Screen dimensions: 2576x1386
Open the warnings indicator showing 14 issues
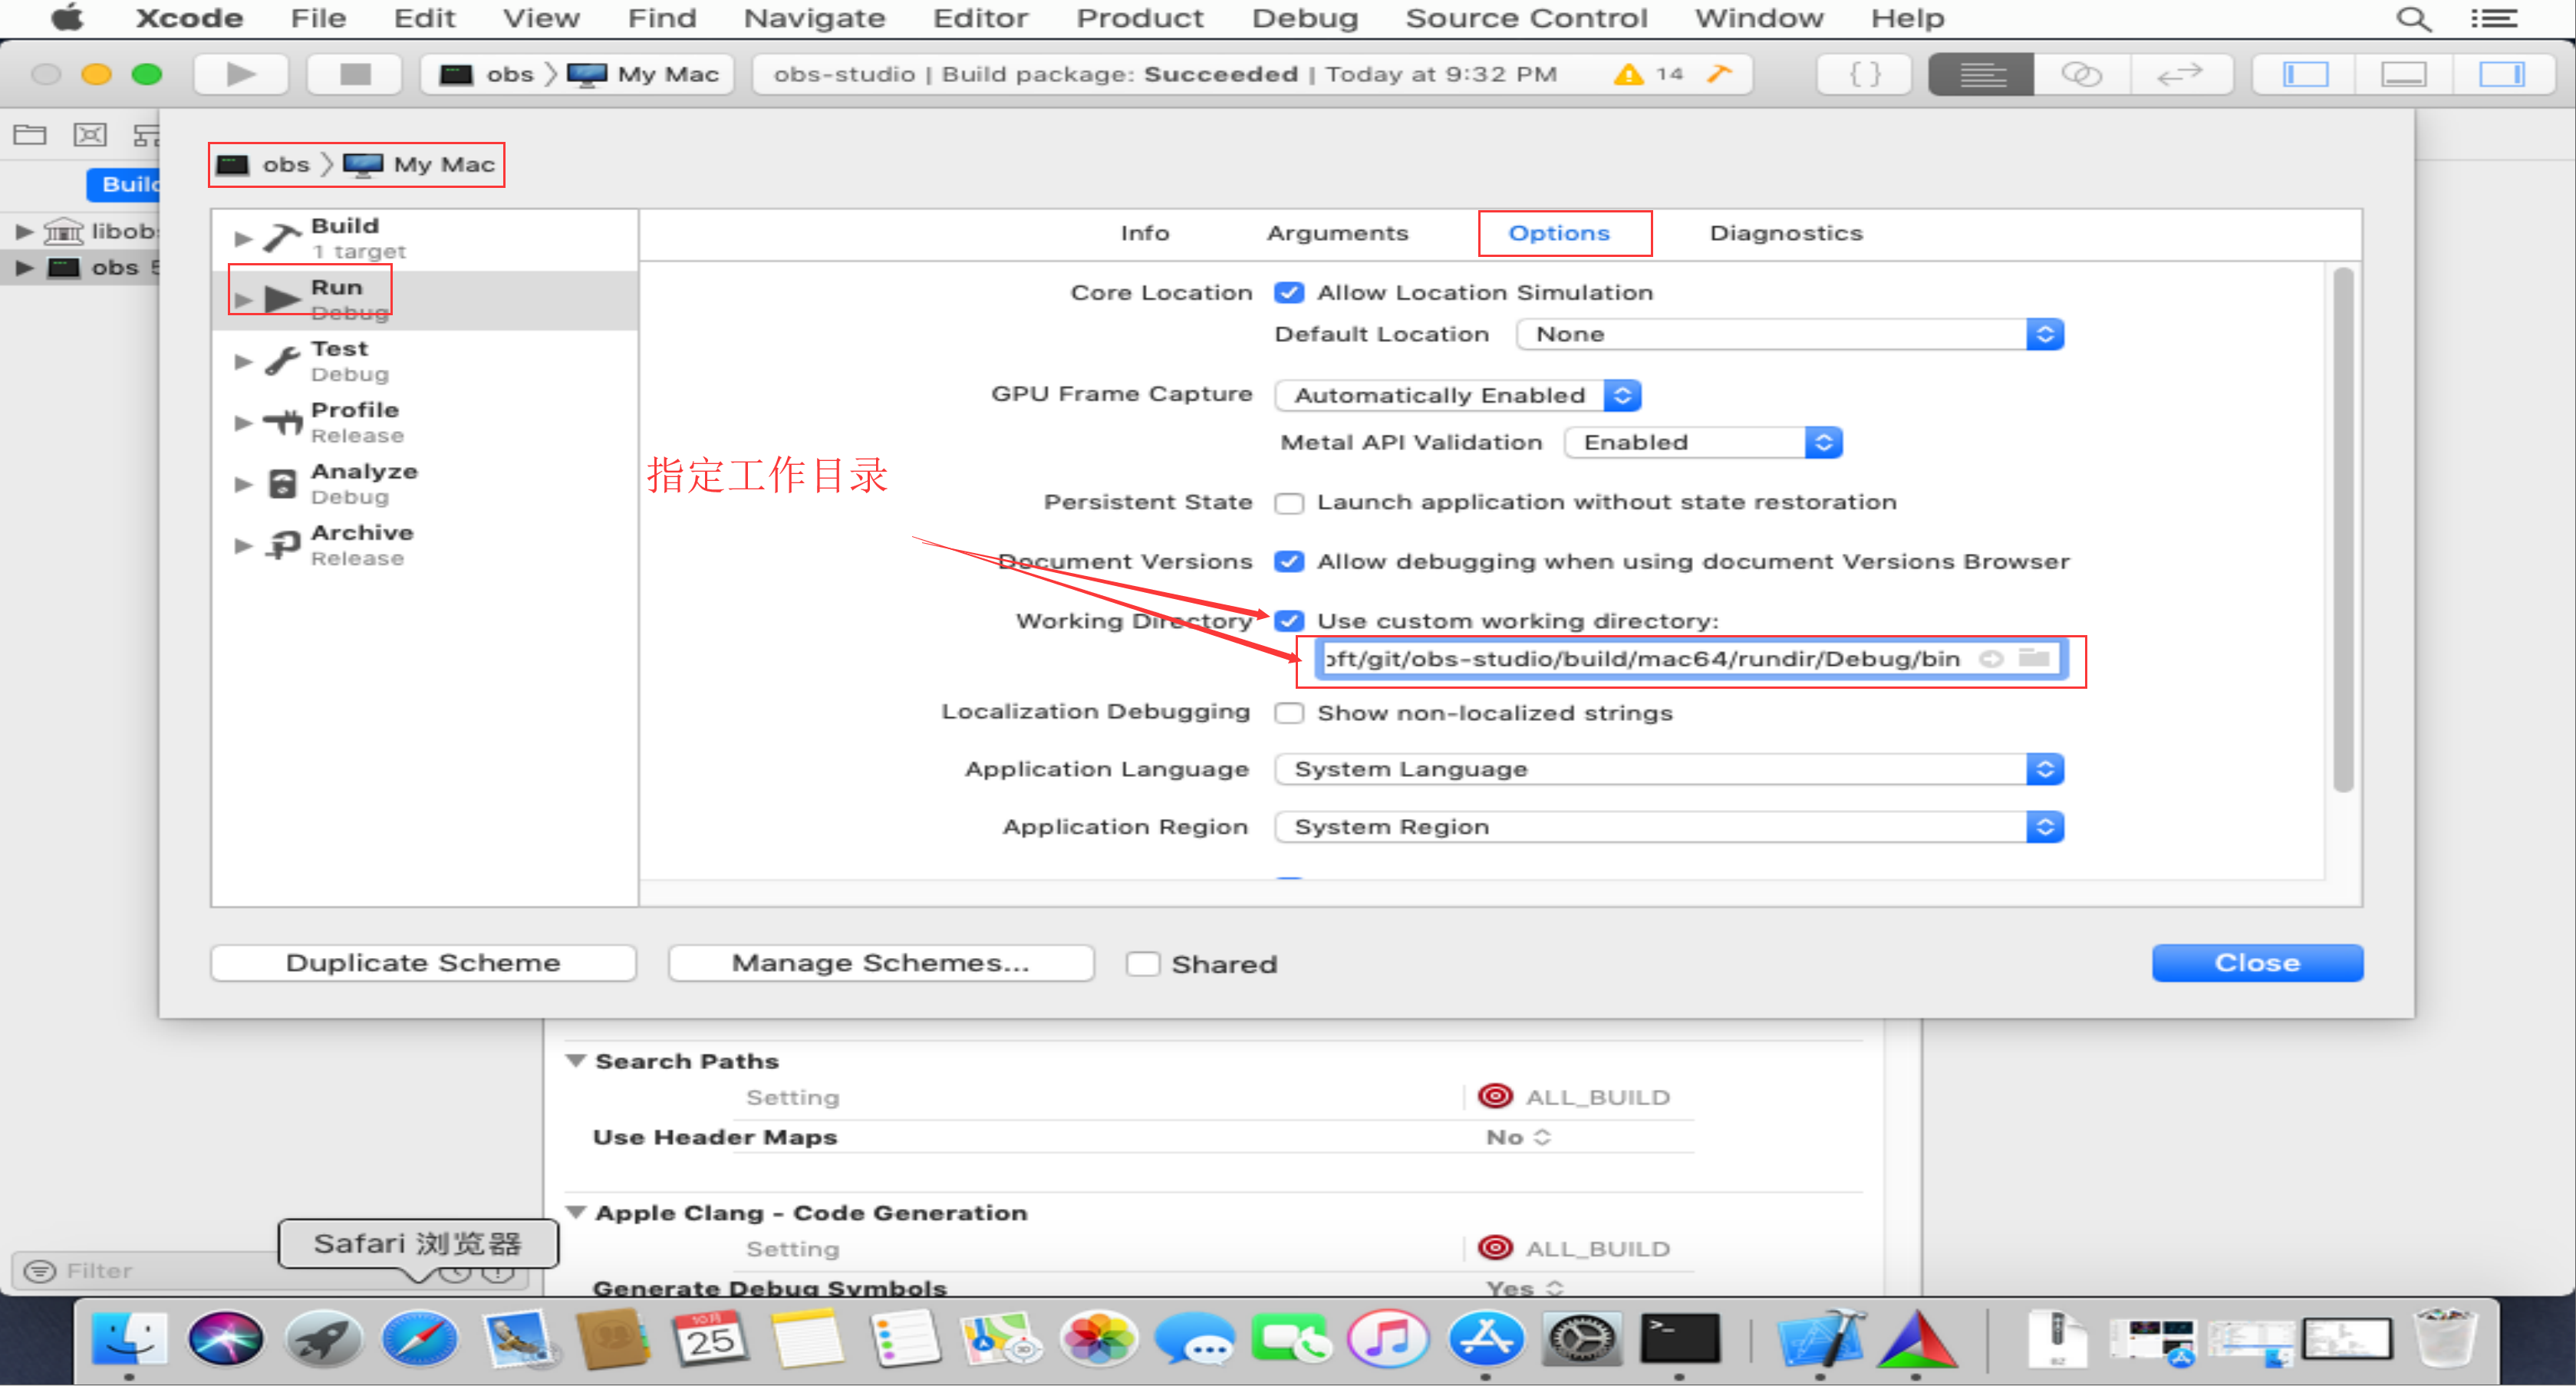[x=1648, y=74]
